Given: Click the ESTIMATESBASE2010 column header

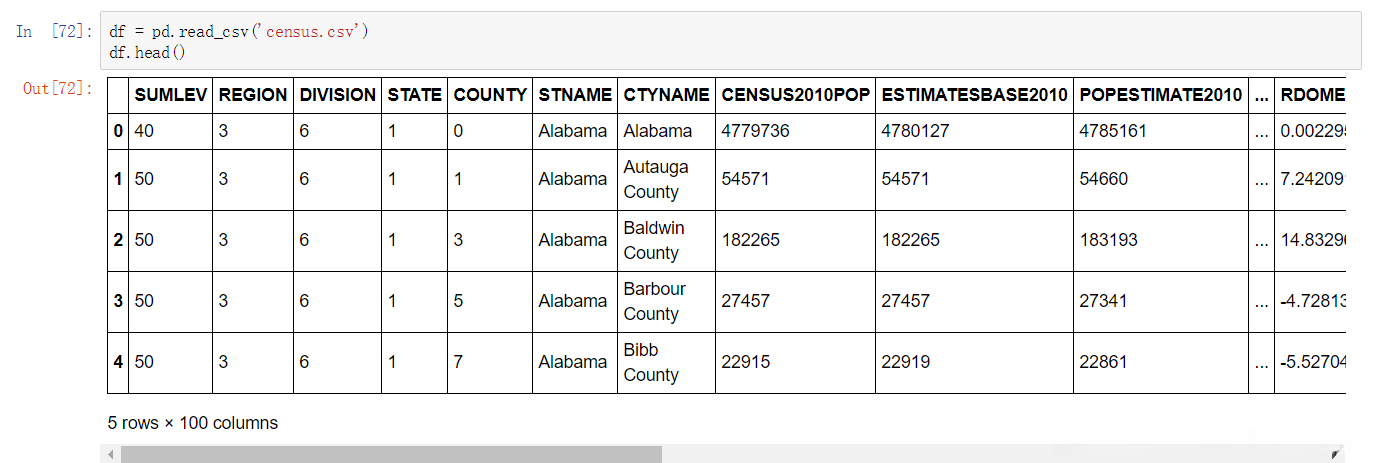Looking at the screenshot, I should 974,95.
